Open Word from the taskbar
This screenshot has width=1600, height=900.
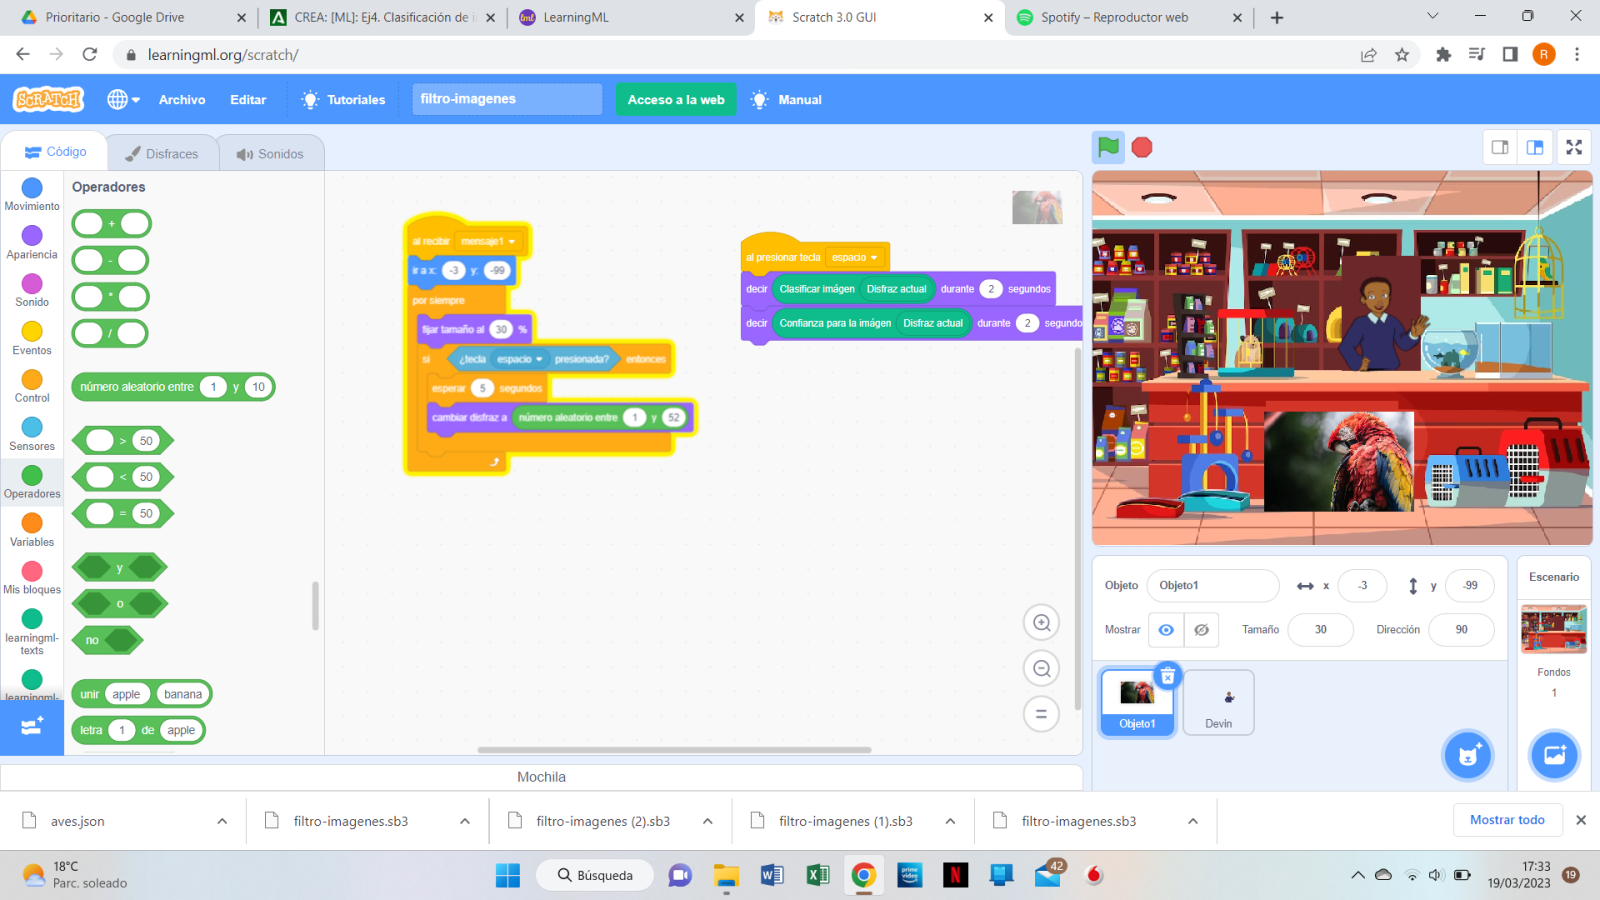pyautogui.click(x=772, y=876)
